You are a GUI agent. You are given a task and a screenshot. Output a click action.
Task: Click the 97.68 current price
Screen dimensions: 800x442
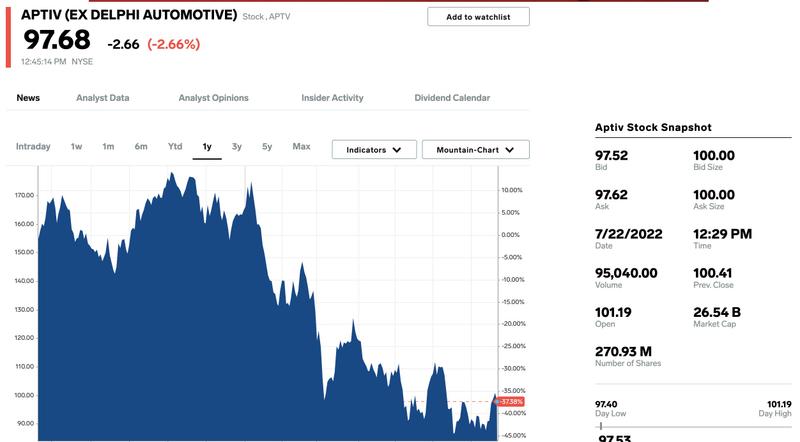[57, 40]
